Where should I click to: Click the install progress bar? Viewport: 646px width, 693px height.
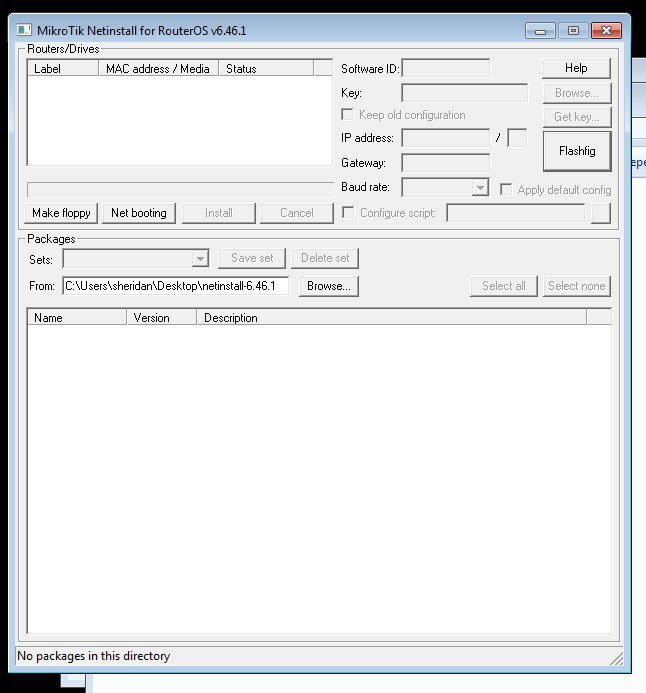tap(180, 189)
